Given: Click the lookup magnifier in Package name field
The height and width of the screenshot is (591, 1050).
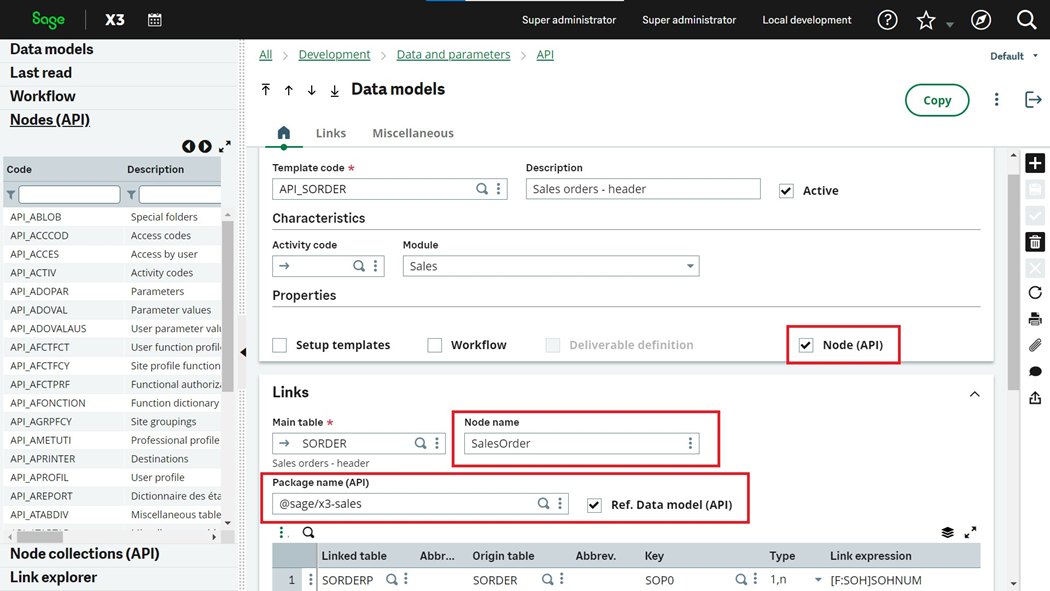Looking at the screenshot, I should point(543,503).
